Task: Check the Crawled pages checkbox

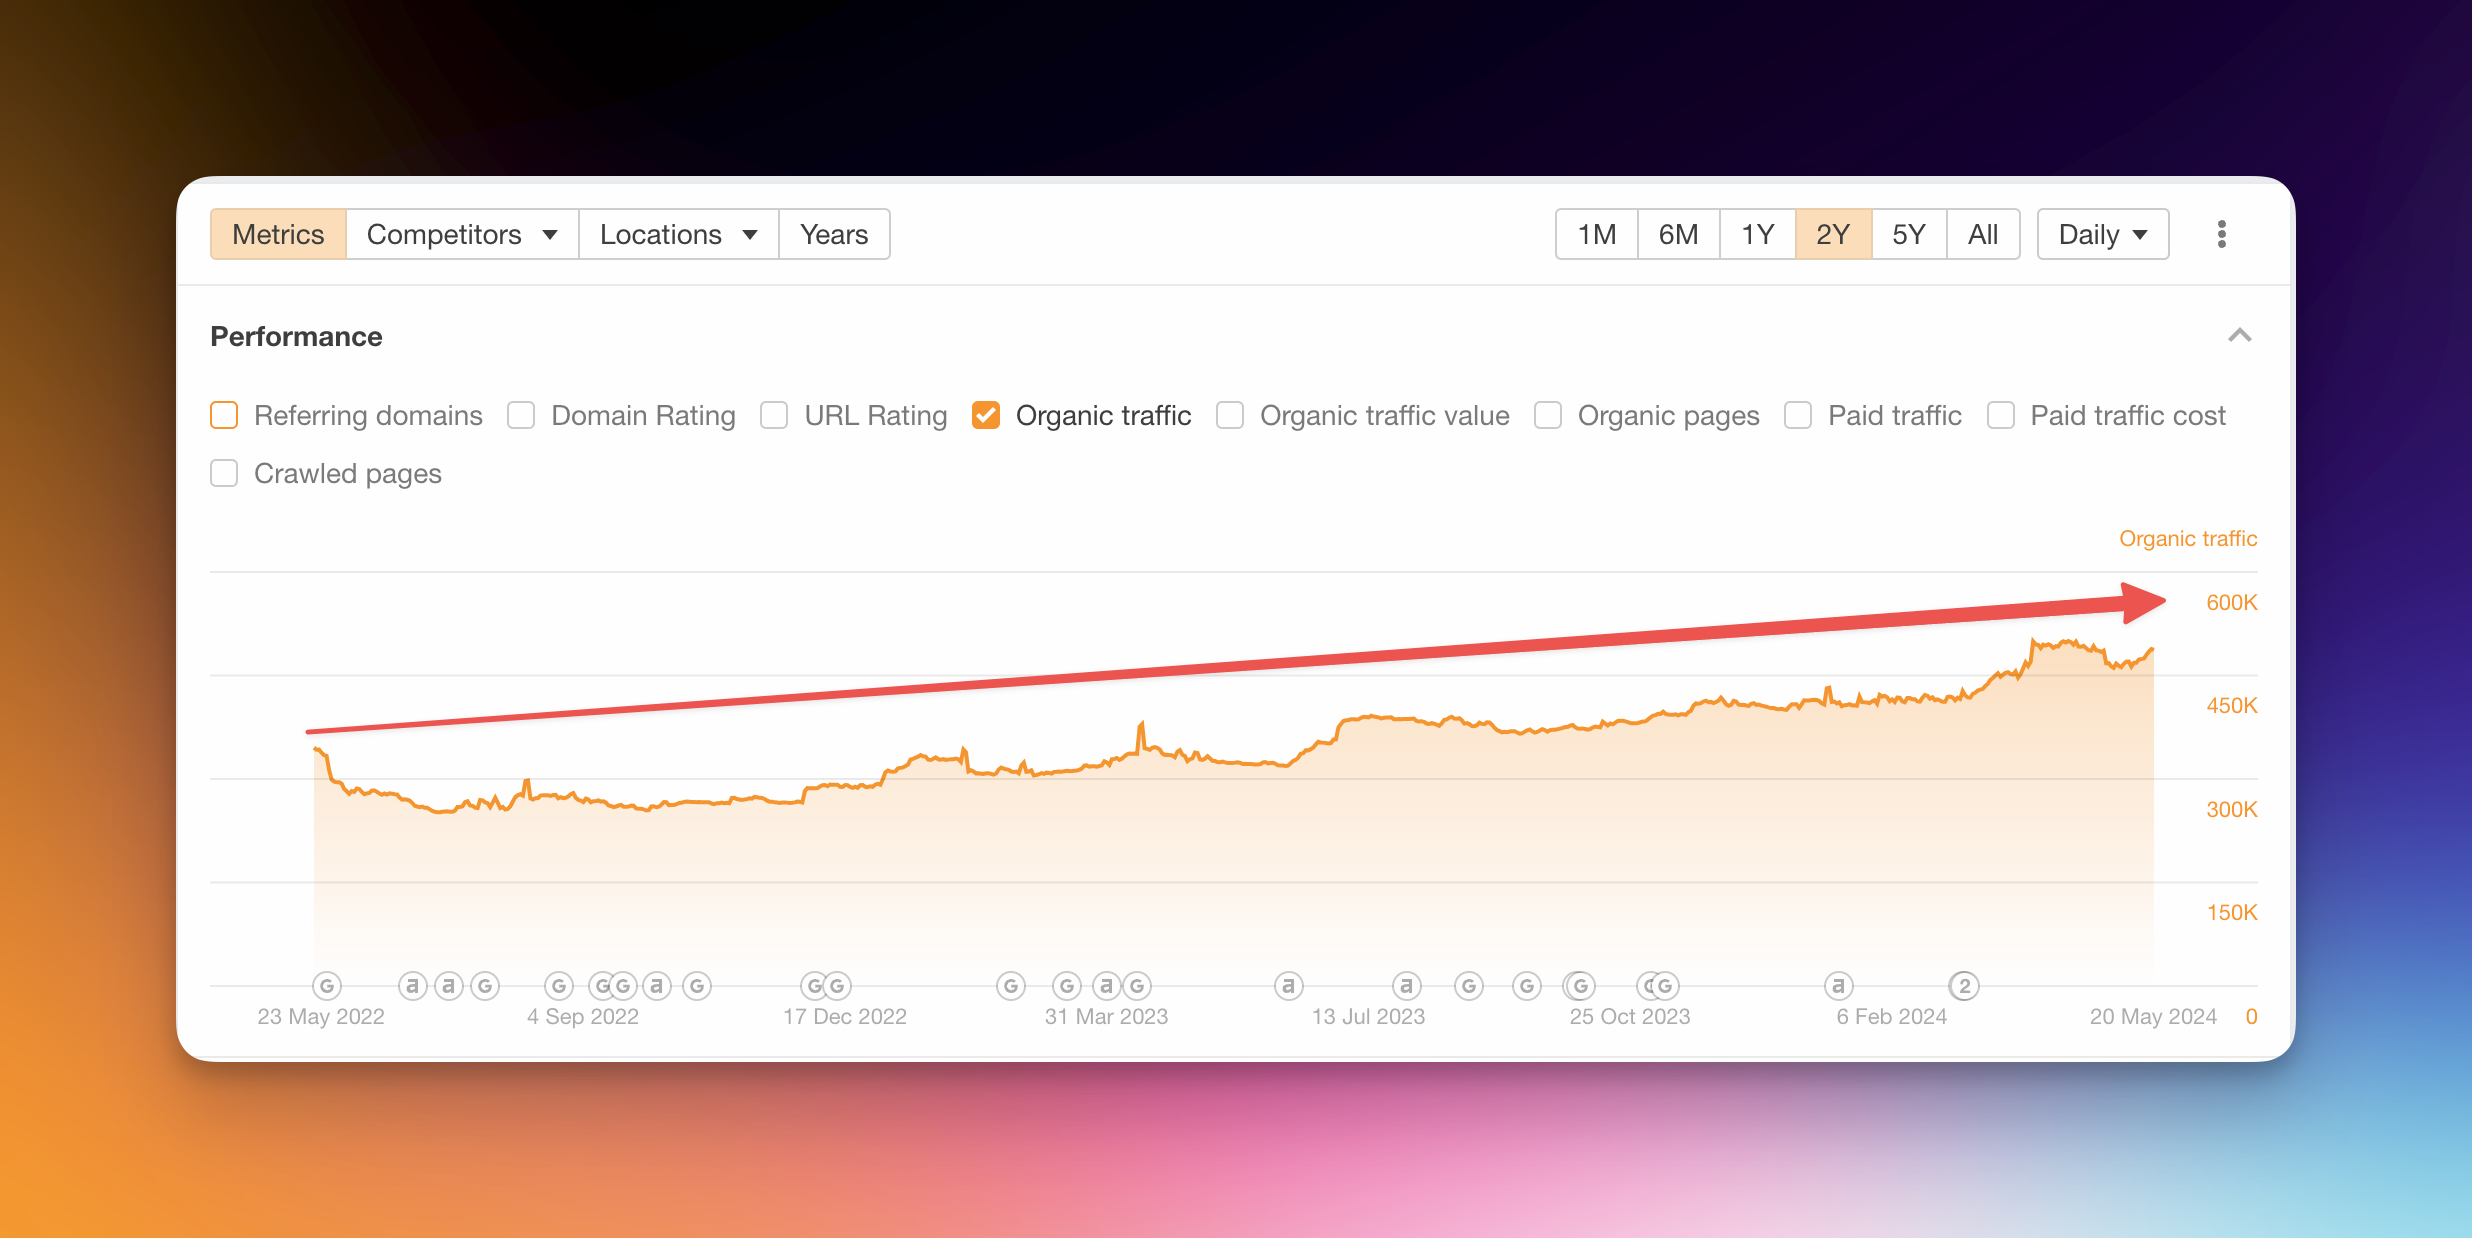Action: (224, 473)
